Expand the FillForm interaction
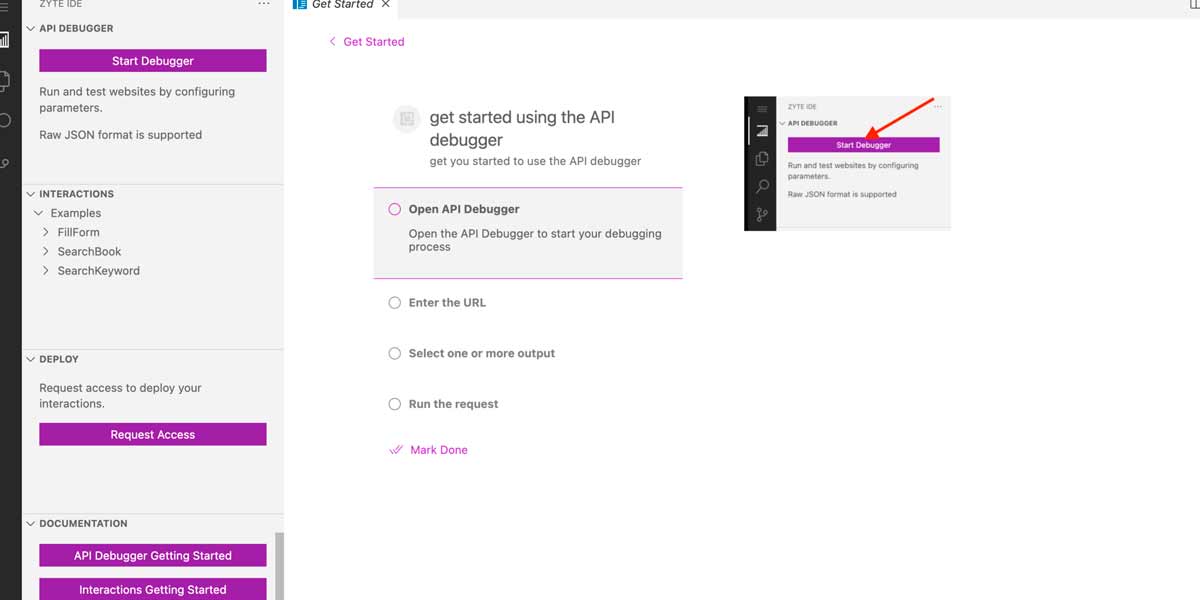The image size is (1200, 600). 46,232
